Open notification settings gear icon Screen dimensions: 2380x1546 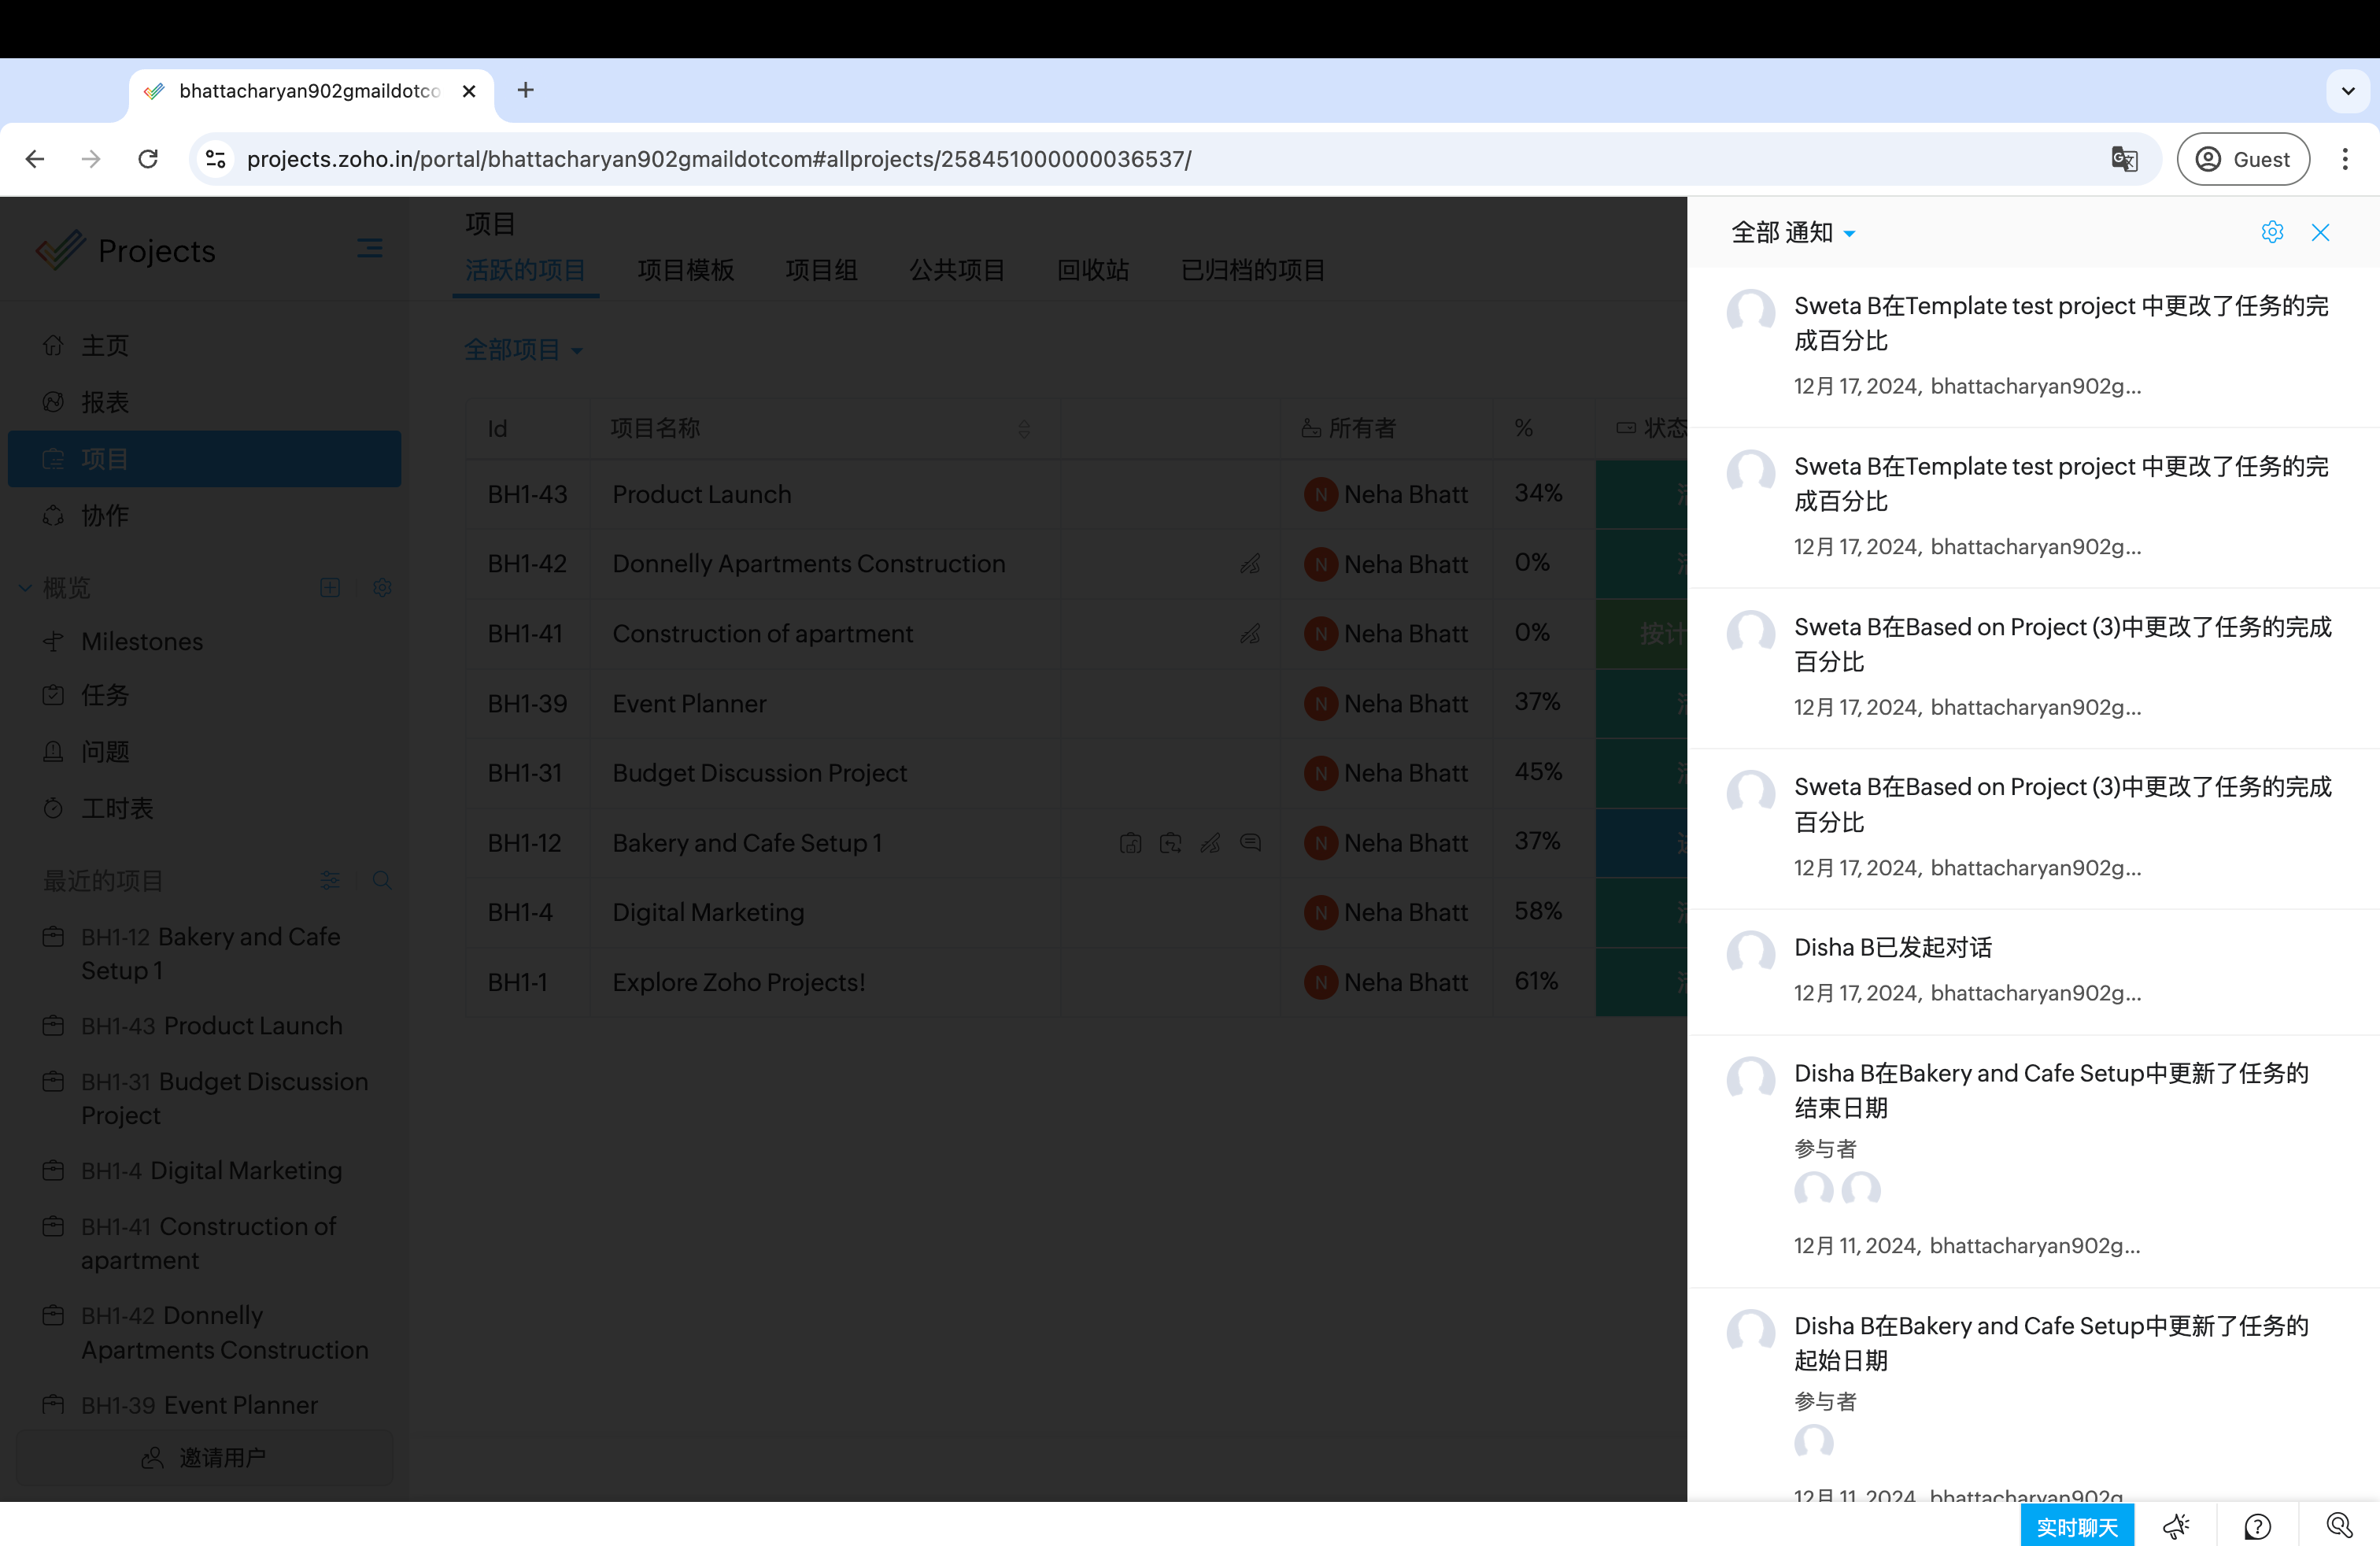point(2271,232)
